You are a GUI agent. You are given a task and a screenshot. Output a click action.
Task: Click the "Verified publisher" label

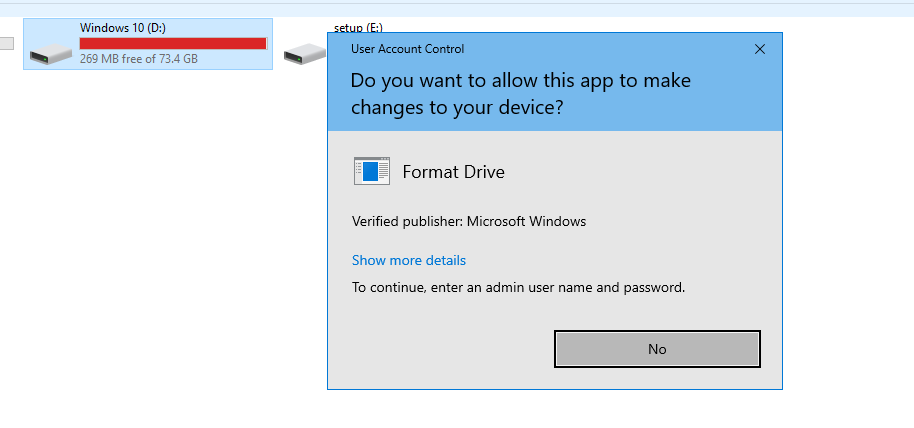click(x=407, y=221)
